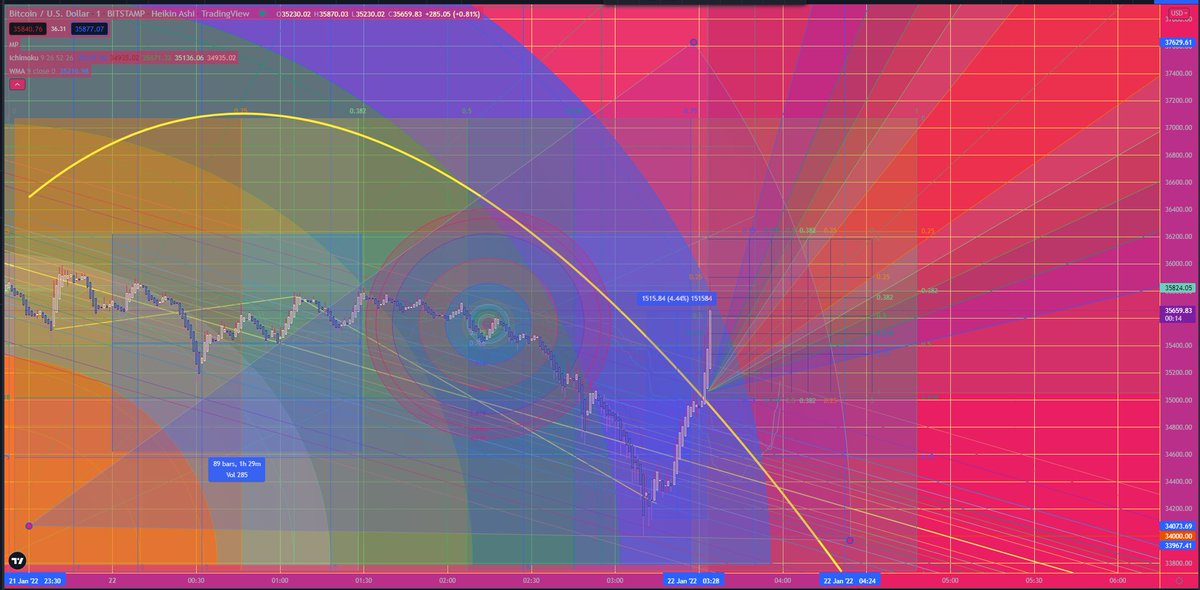
Task: Click the 01:00 time axis label
Action: 279,580
